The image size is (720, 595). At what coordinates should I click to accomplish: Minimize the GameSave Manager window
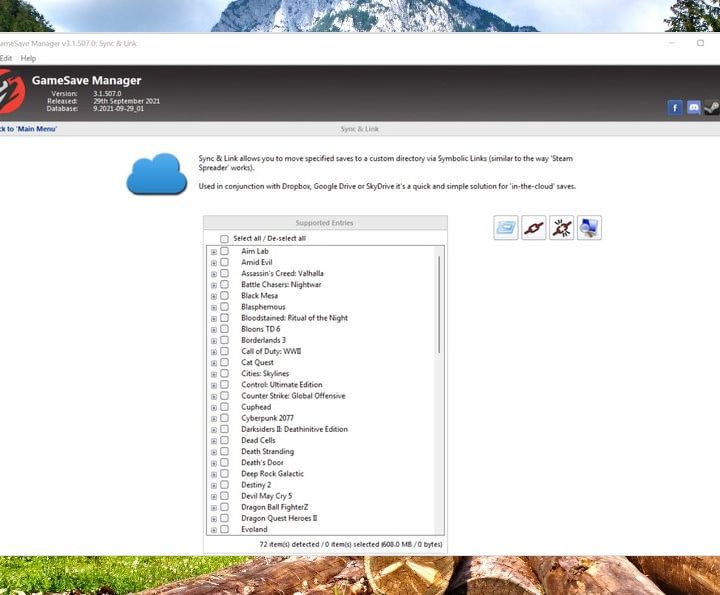672,43
